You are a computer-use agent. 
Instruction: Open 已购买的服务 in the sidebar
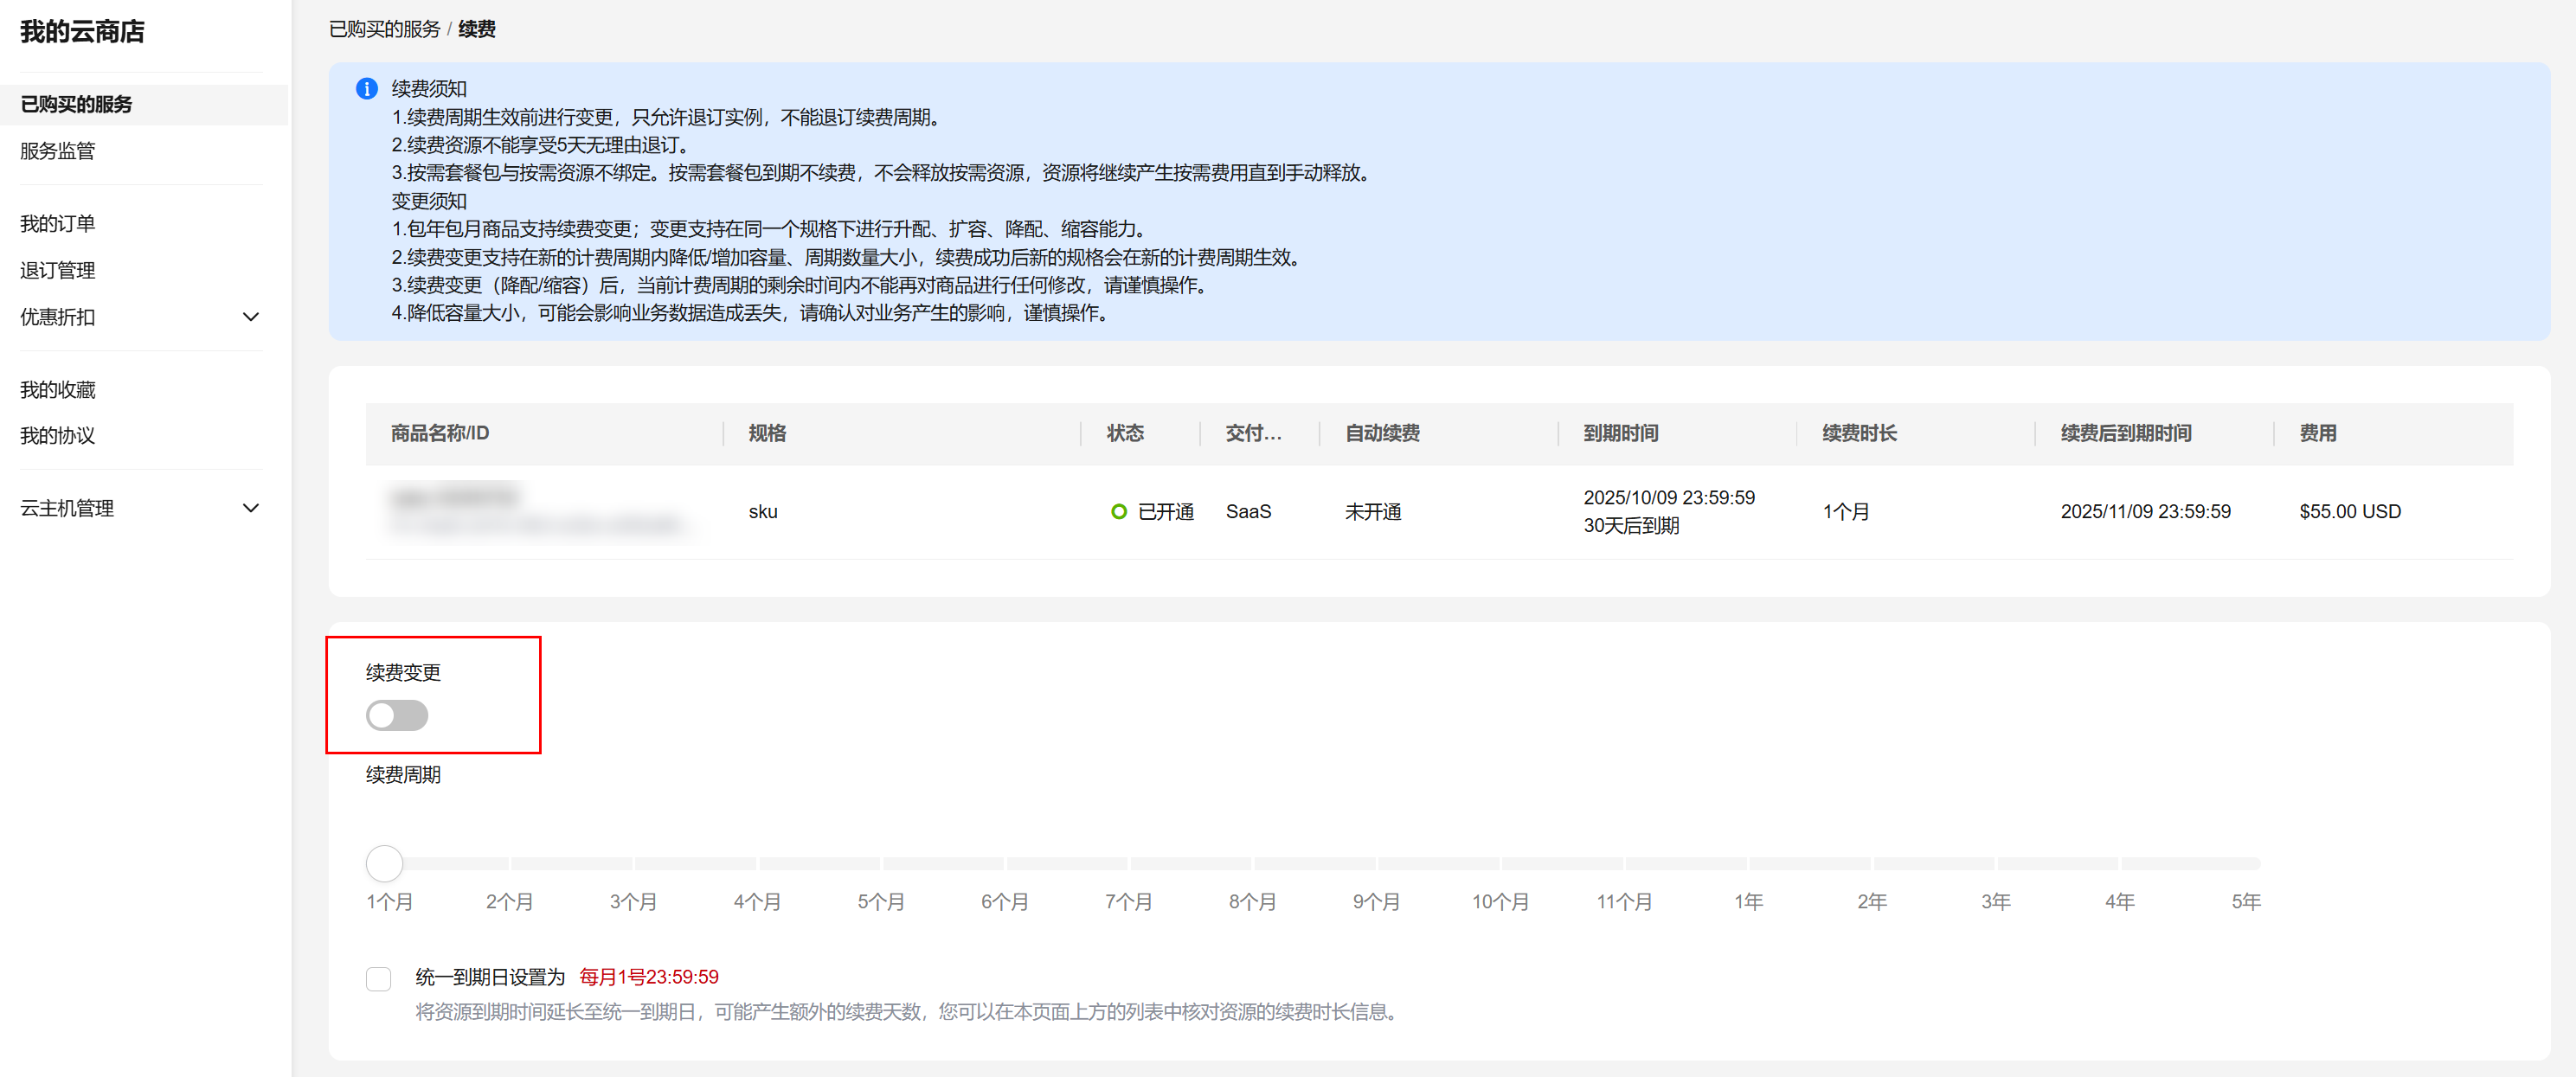[x=76, y=104]
